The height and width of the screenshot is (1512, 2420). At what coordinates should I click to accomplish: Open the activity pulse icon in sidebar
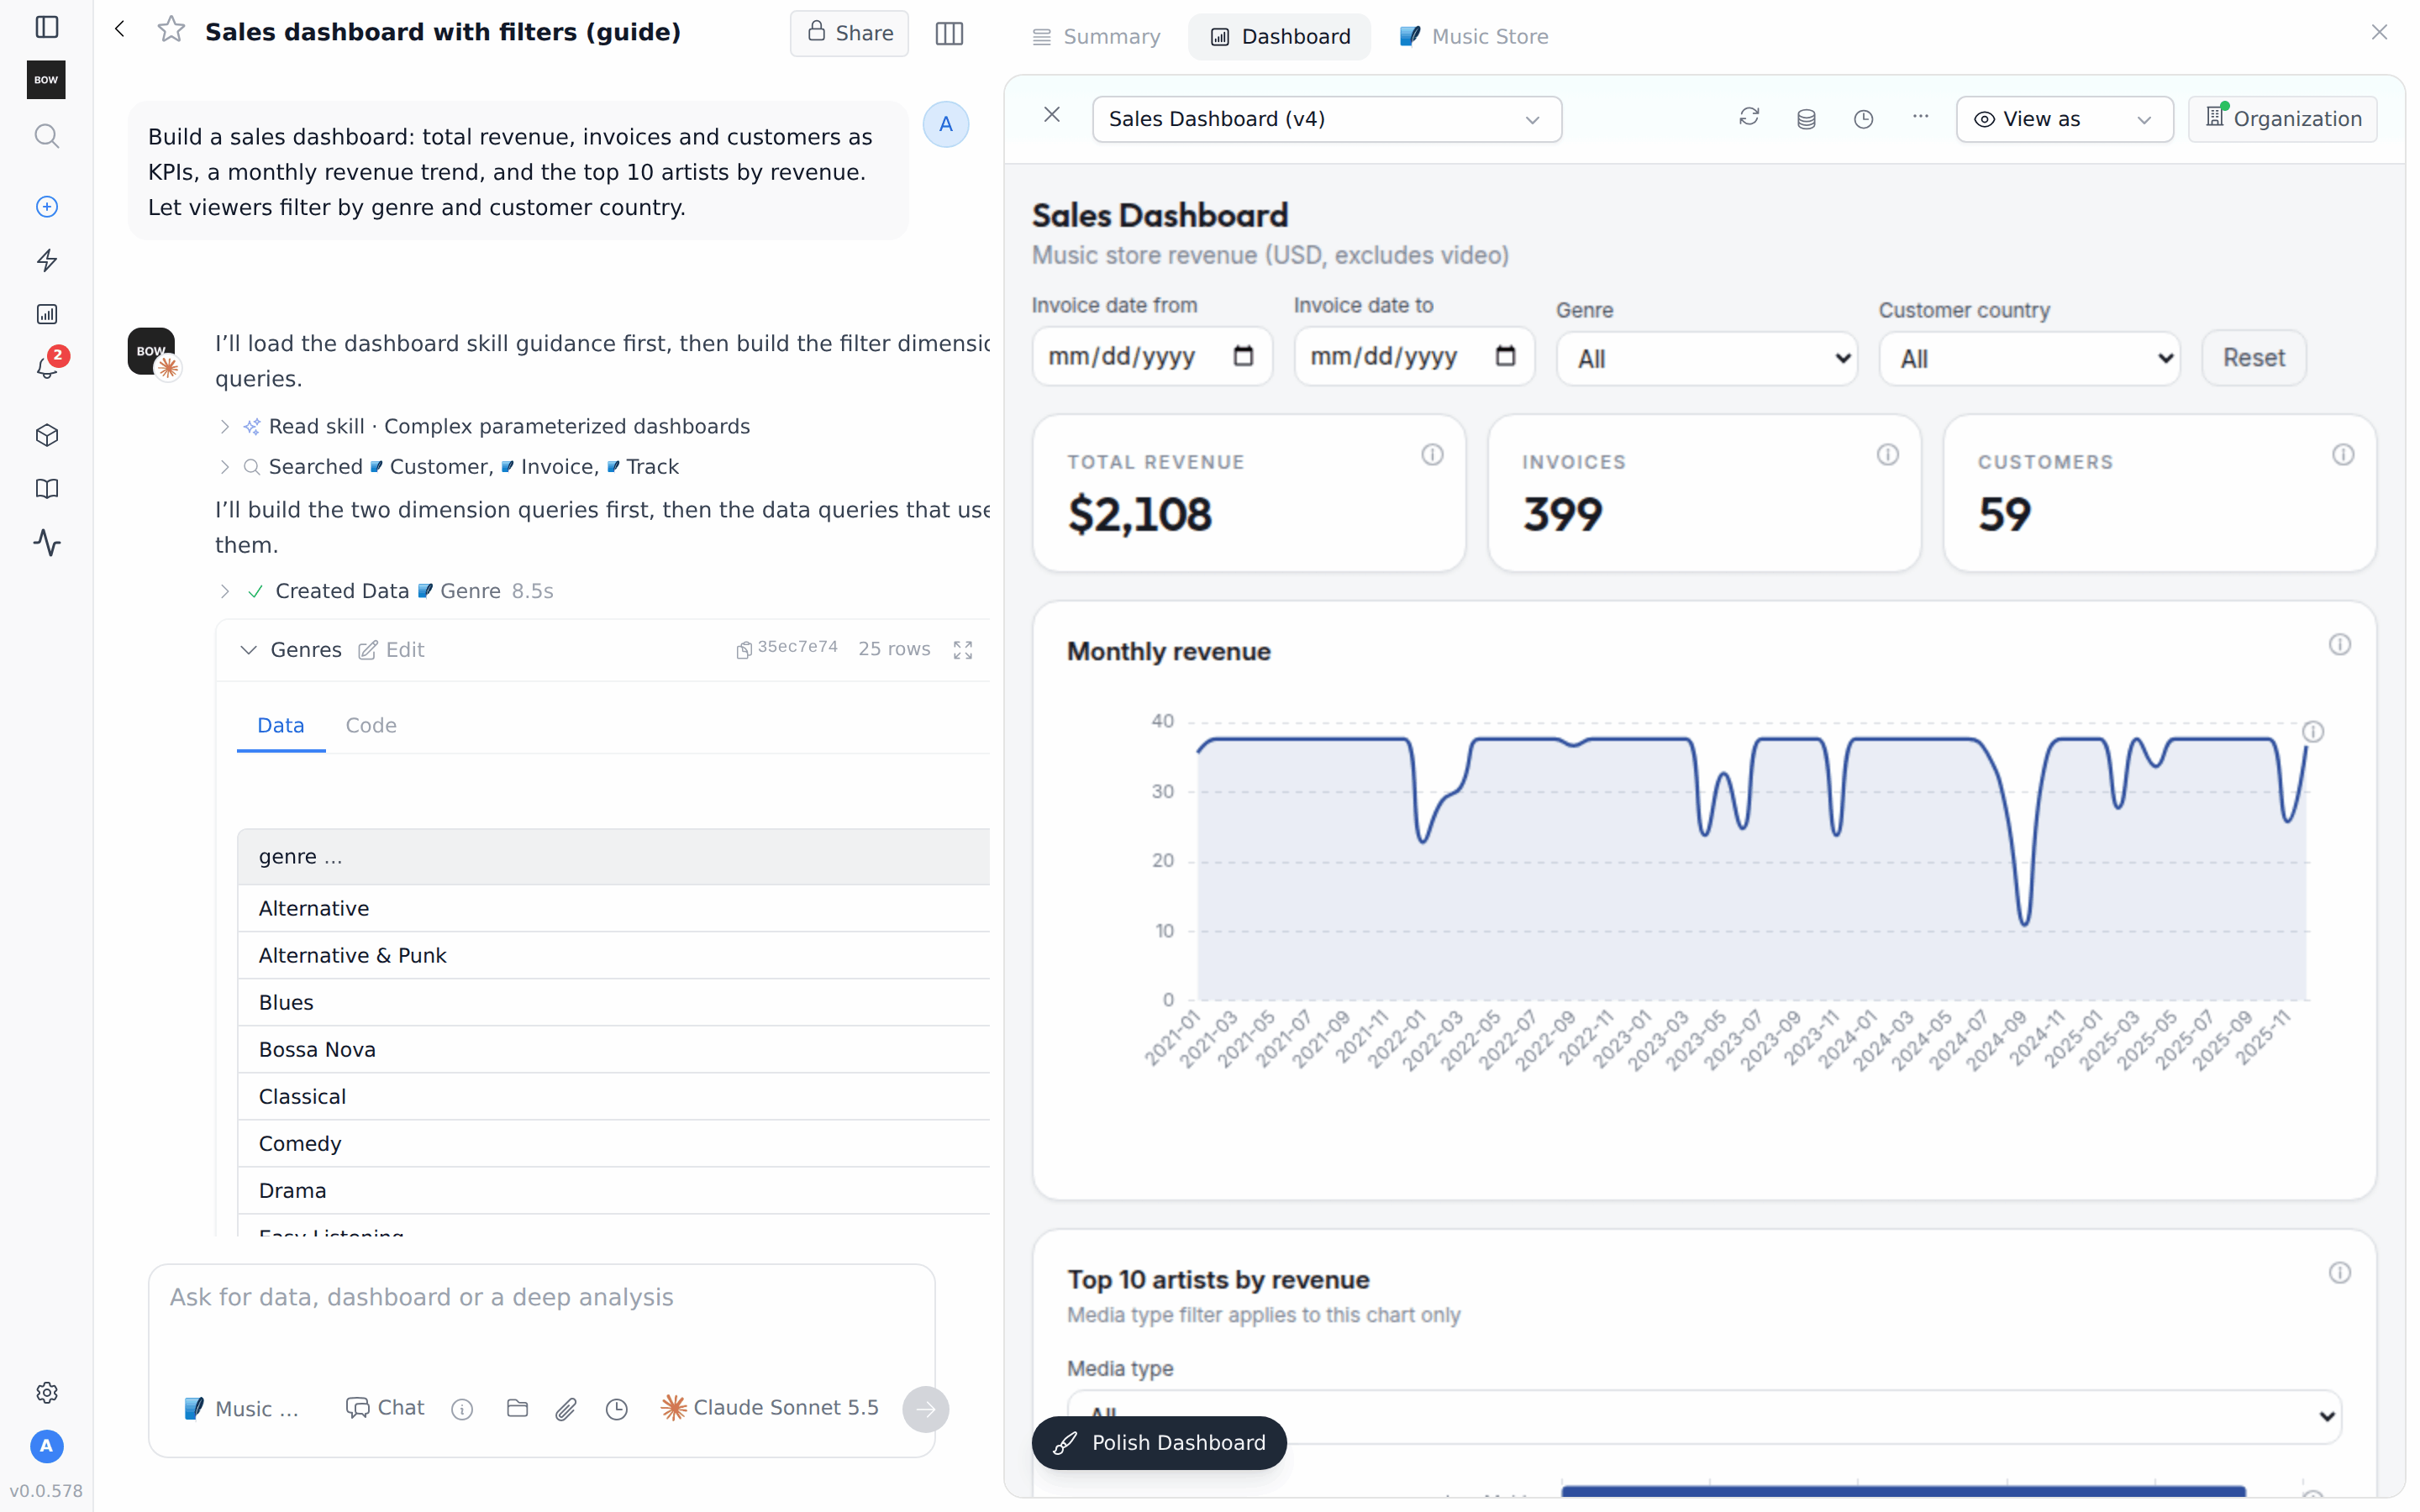[x=47, y=543]
